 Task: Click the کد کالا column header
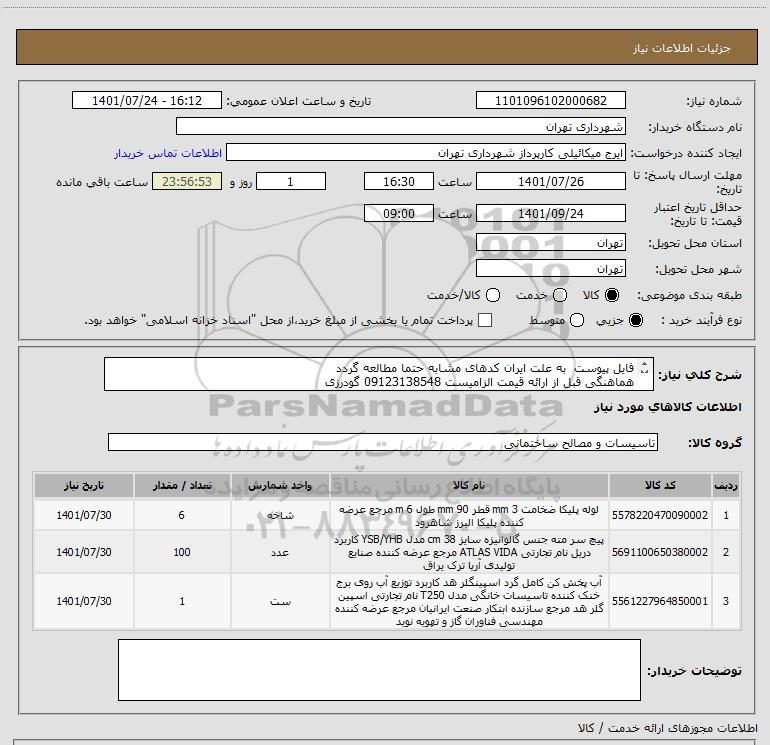(x=660, y=485)
